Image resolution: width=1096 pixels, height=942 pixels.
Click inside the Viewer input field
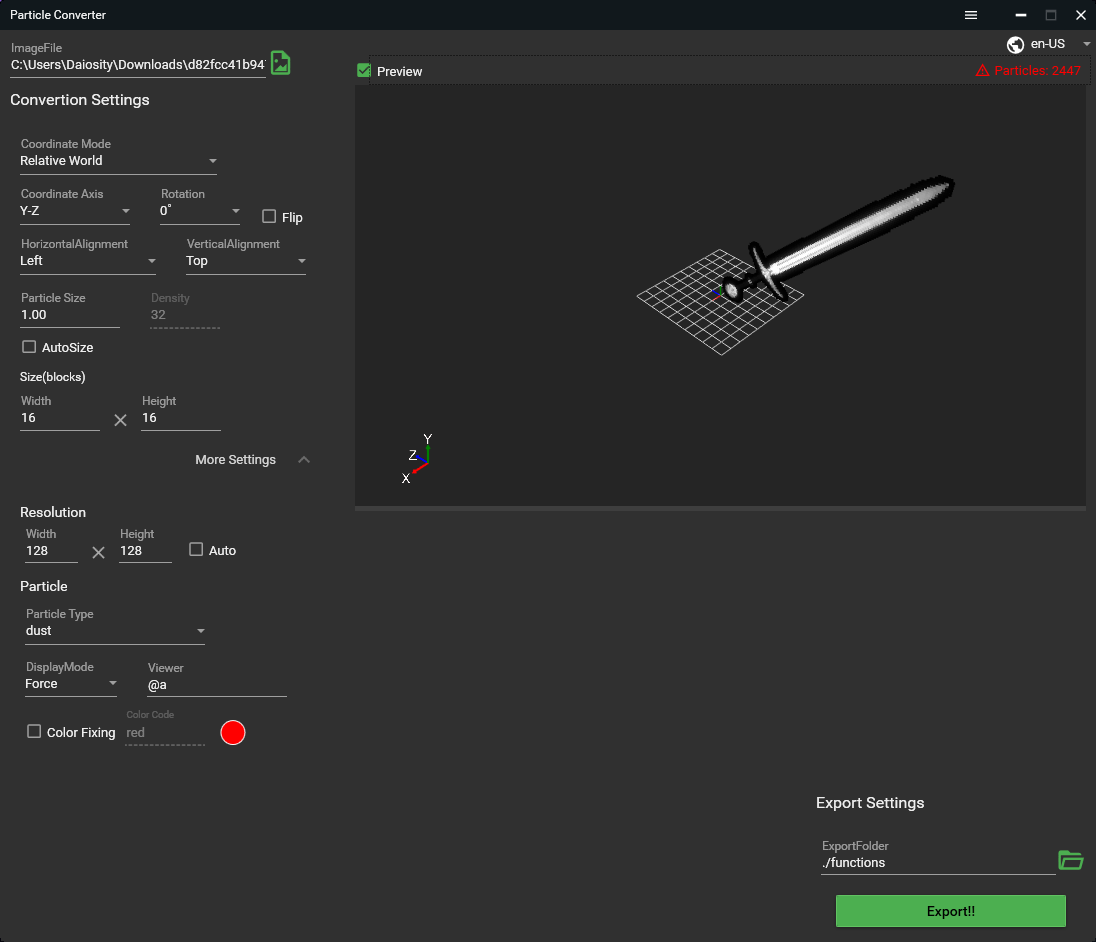[x=215, y=685]
